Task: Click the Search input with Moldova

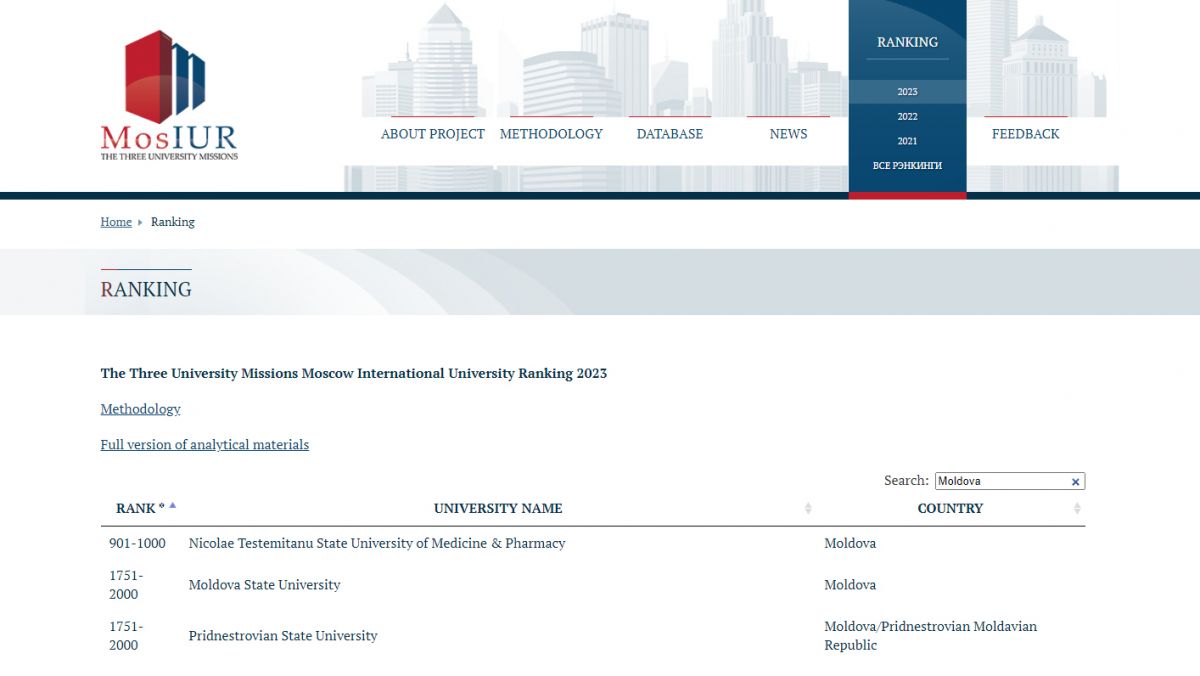Action: [x=1000, y=482]
